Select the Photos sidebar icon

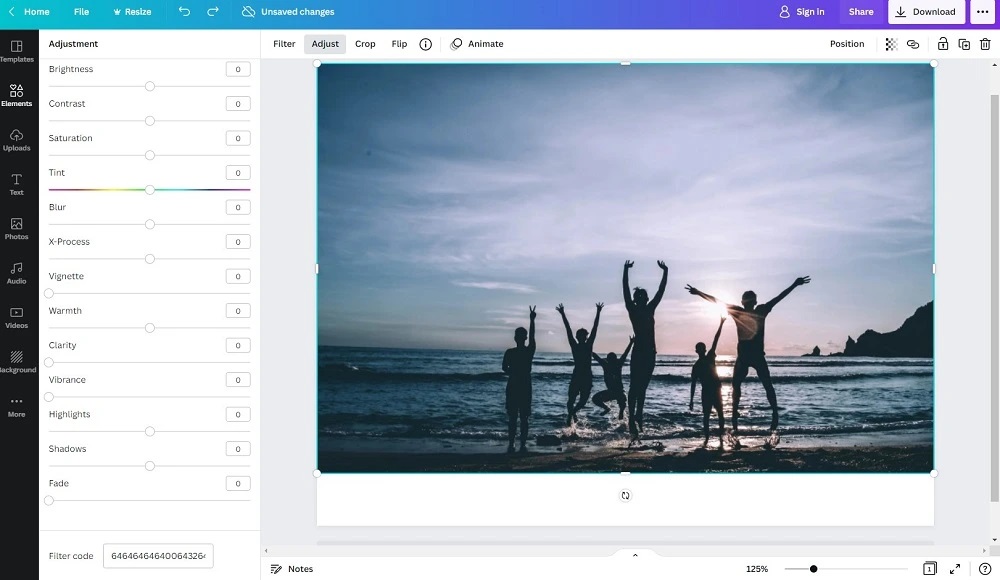pyautogui.click(x=16, y=228)
